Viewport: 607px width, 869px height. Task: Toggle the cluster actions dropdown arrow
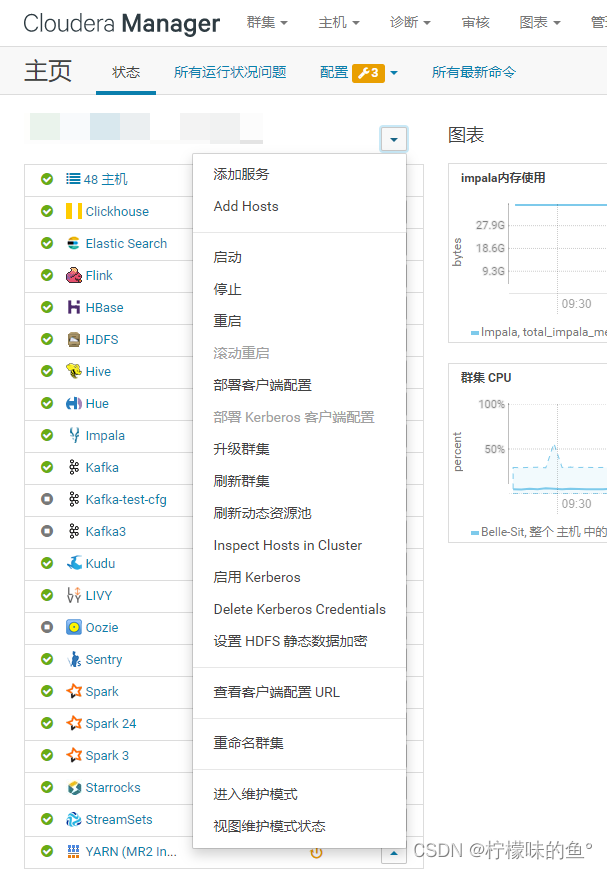394,139
